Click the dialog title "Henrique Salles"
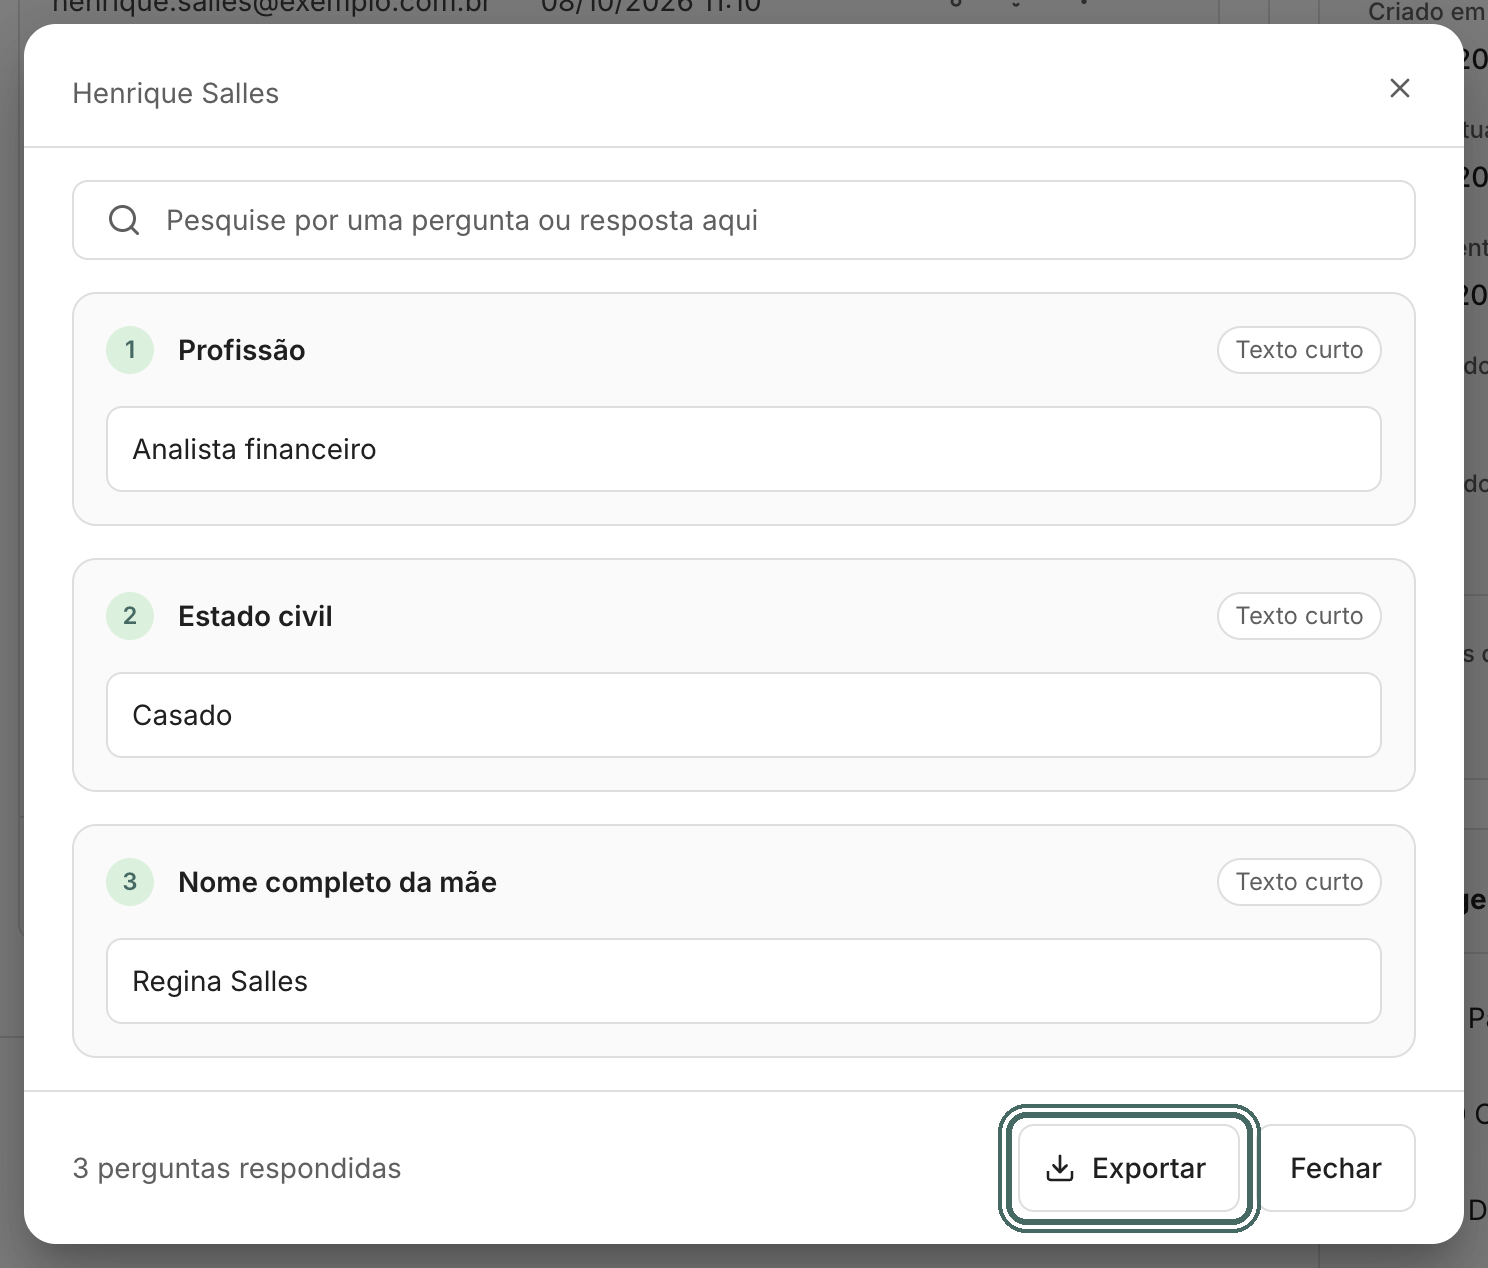 coord(176,93)
